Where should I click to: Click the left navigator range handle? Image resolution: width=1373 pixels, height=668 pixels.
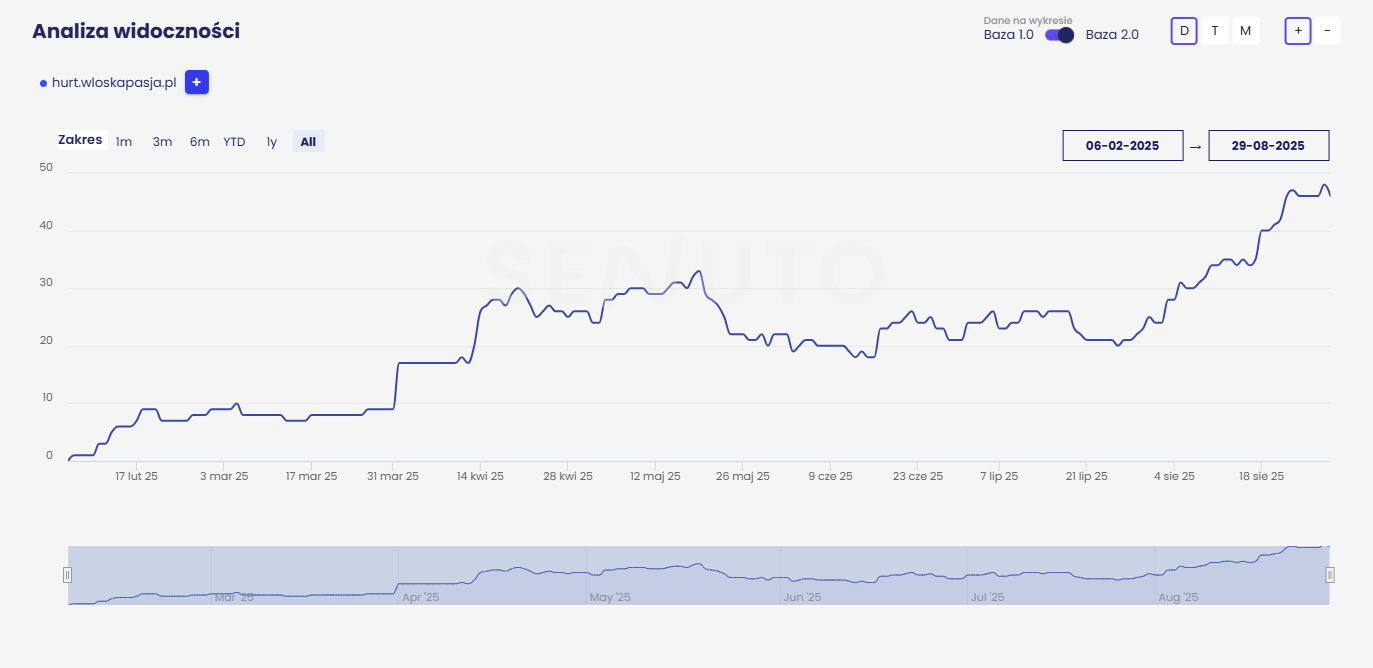68,574
